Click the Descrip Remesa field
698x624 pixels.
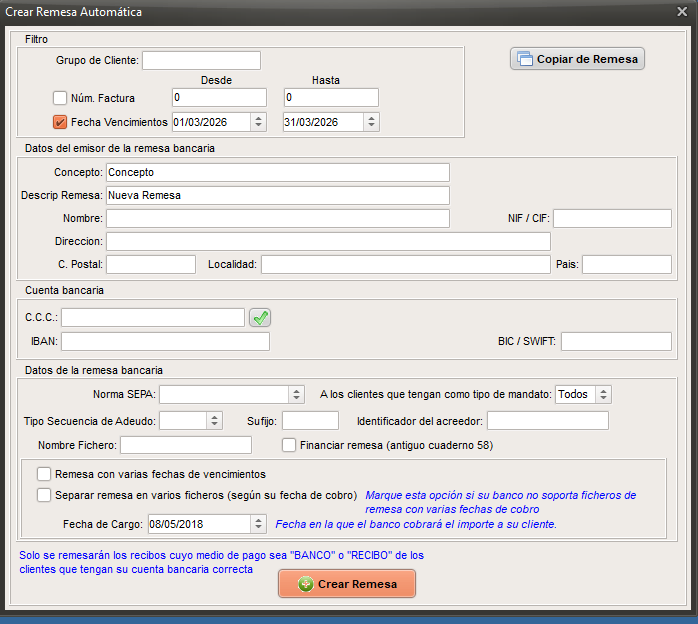[278, 195]
